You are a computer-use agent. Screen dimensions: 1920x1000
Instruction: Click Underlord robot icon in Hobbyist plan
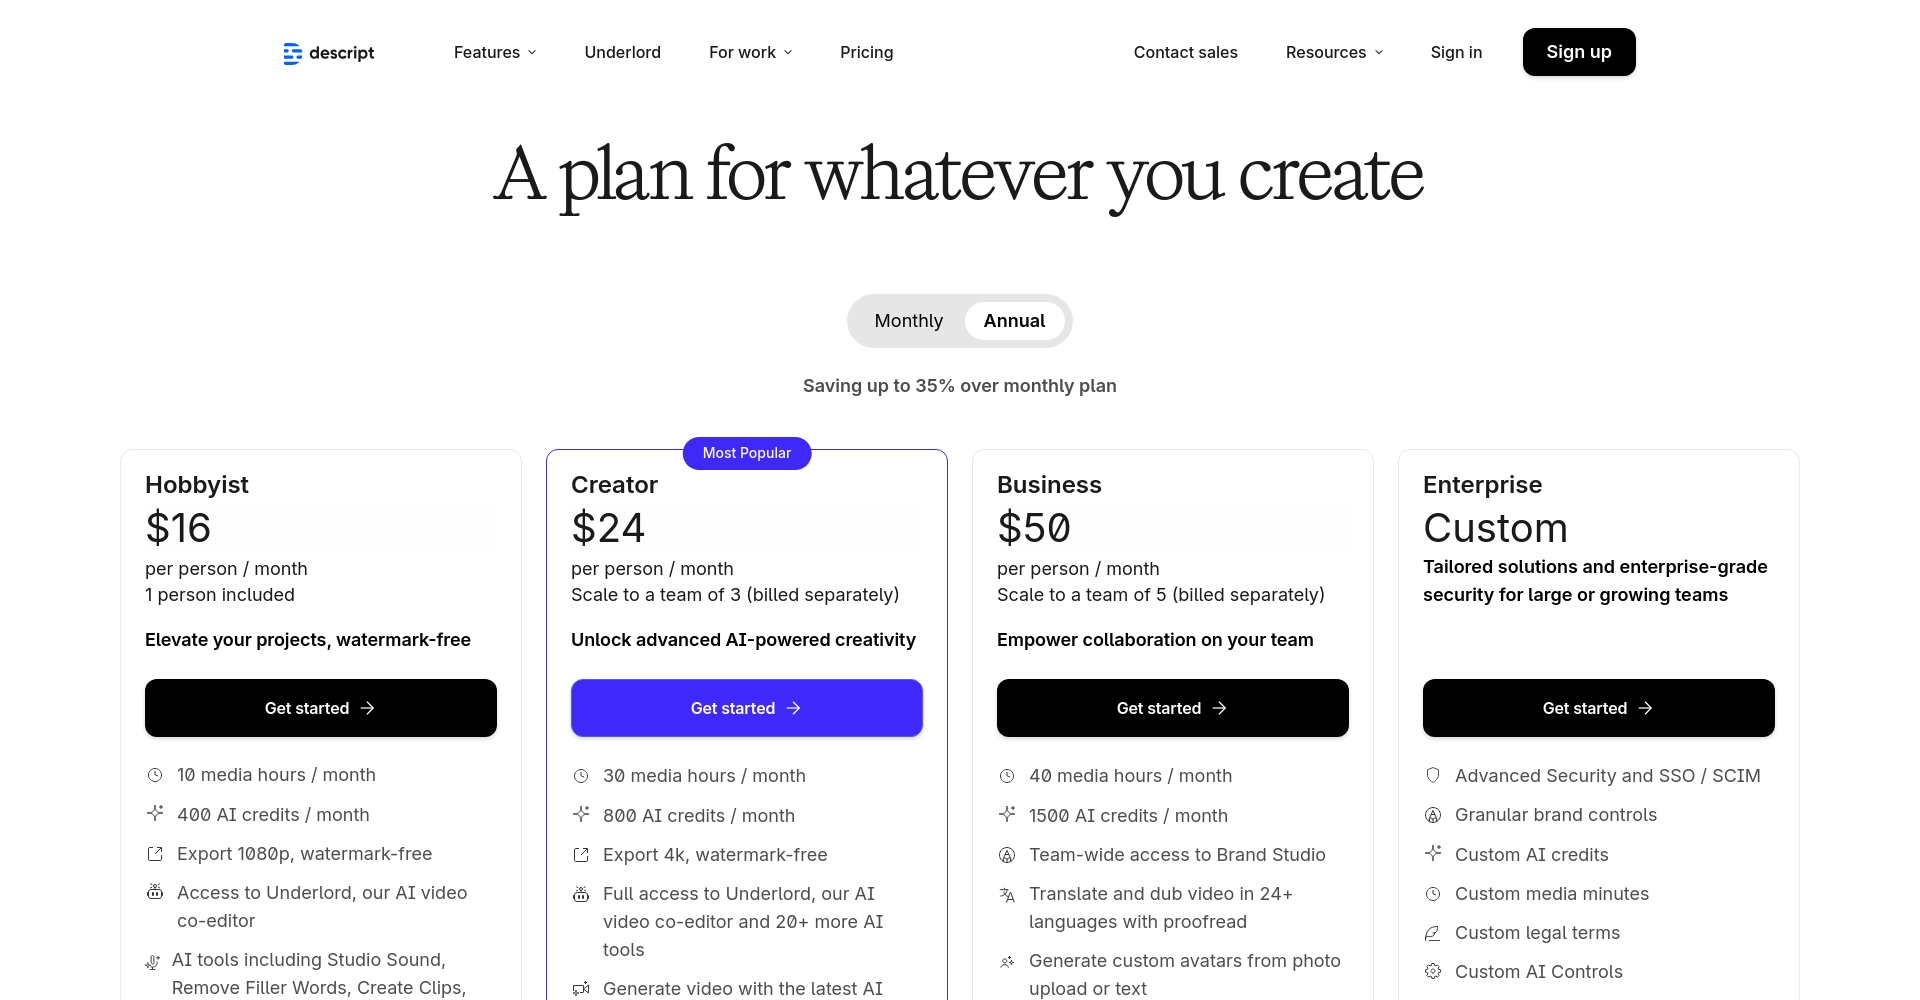point(155,892)
